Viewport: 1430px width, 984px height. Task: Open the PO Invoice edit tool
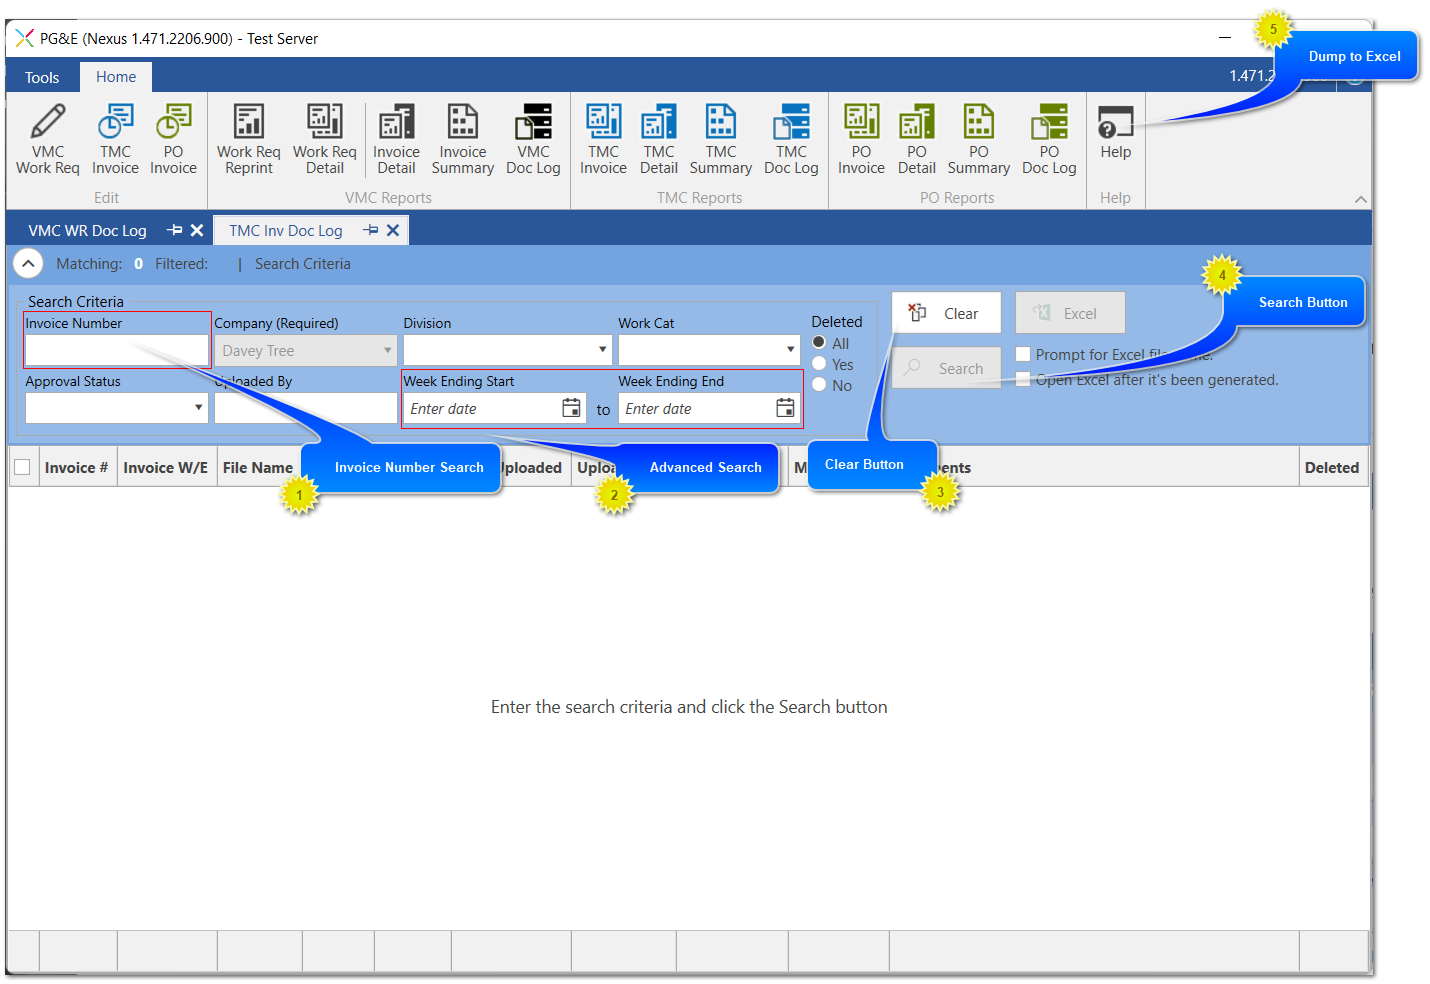click(172, 137)
